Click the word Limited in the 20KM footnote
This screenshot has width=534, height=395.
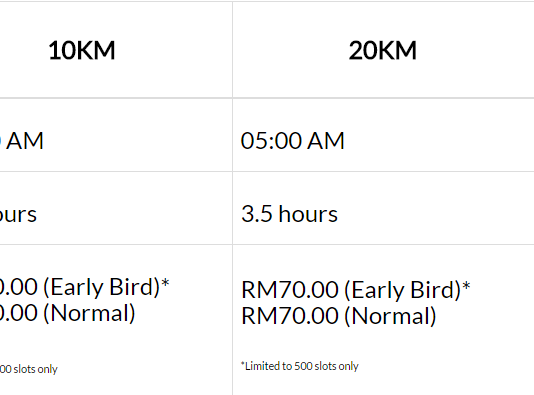[261, 366]
